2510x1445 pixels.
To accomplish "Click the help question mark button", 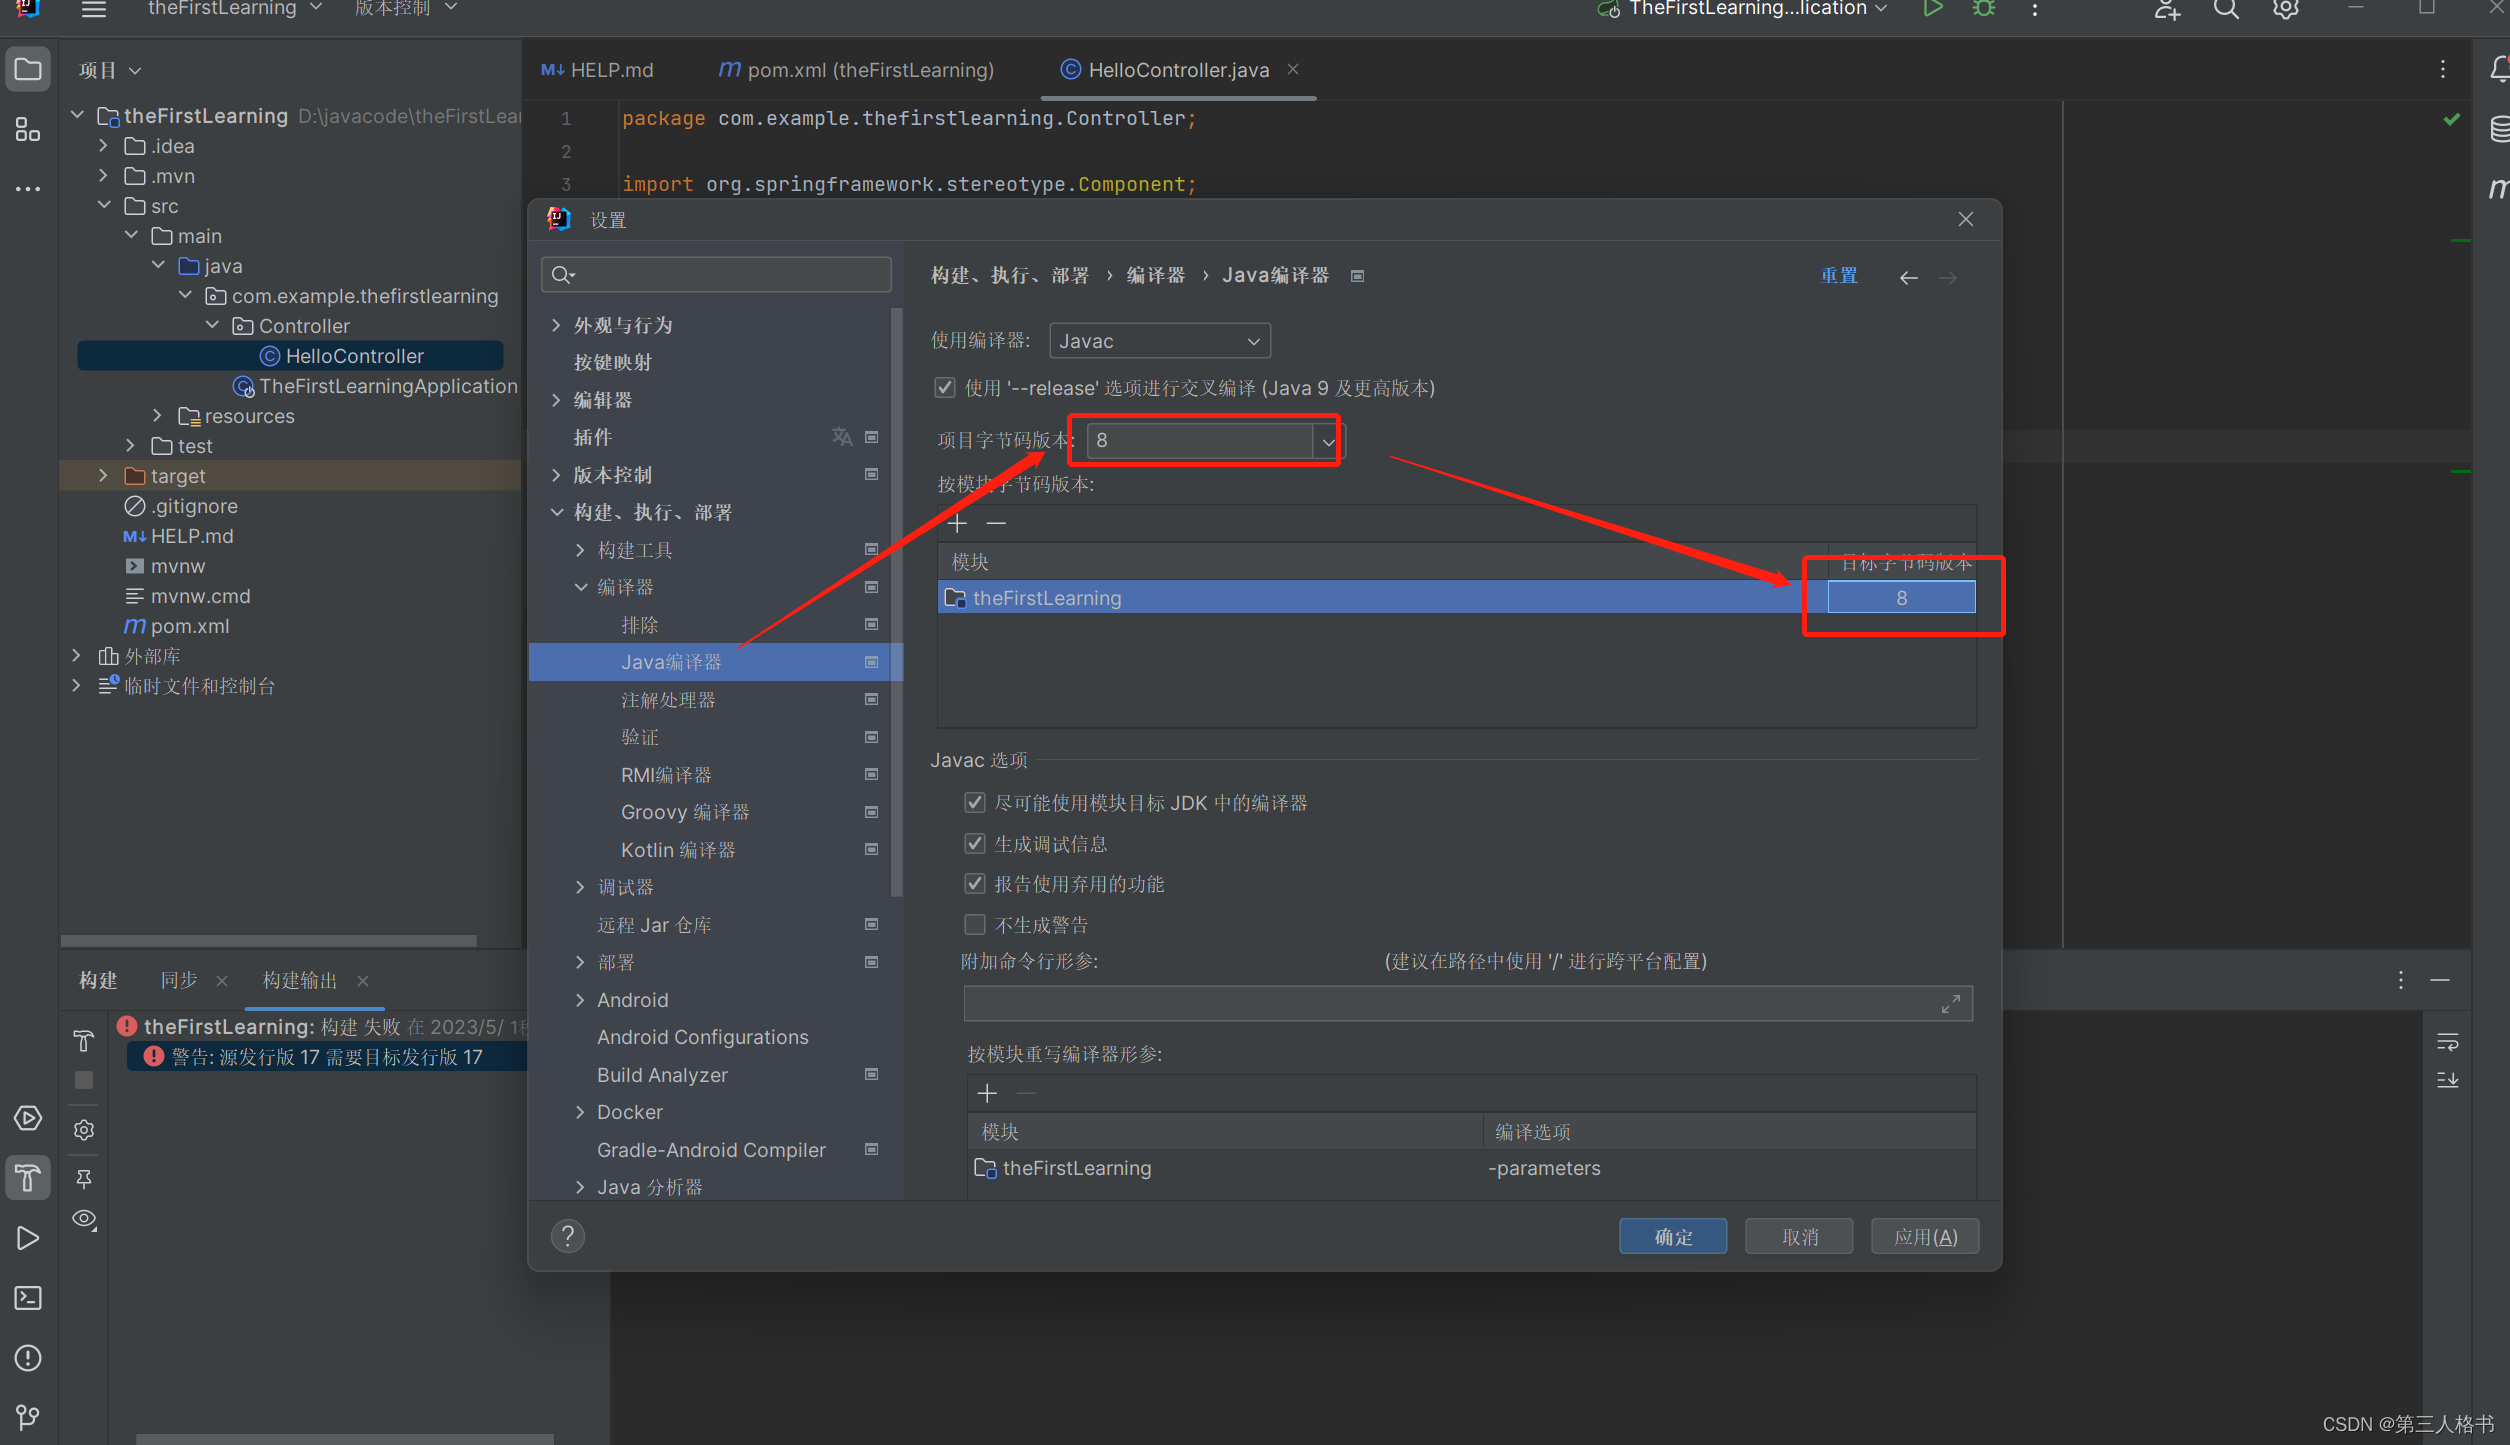I will tap(568, 1237).
